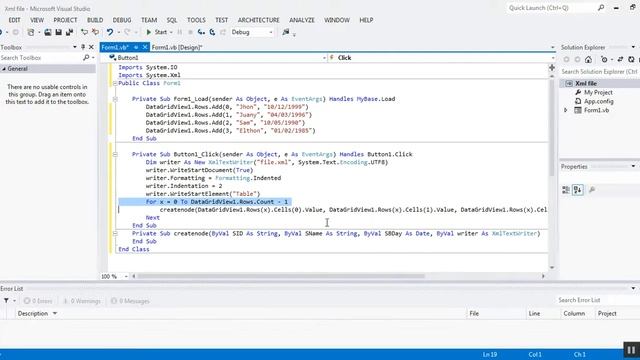Open the TOOLS menu
The height and width of the screenshot is (360, 640).
pyautogui.click(x=196, y=20)
